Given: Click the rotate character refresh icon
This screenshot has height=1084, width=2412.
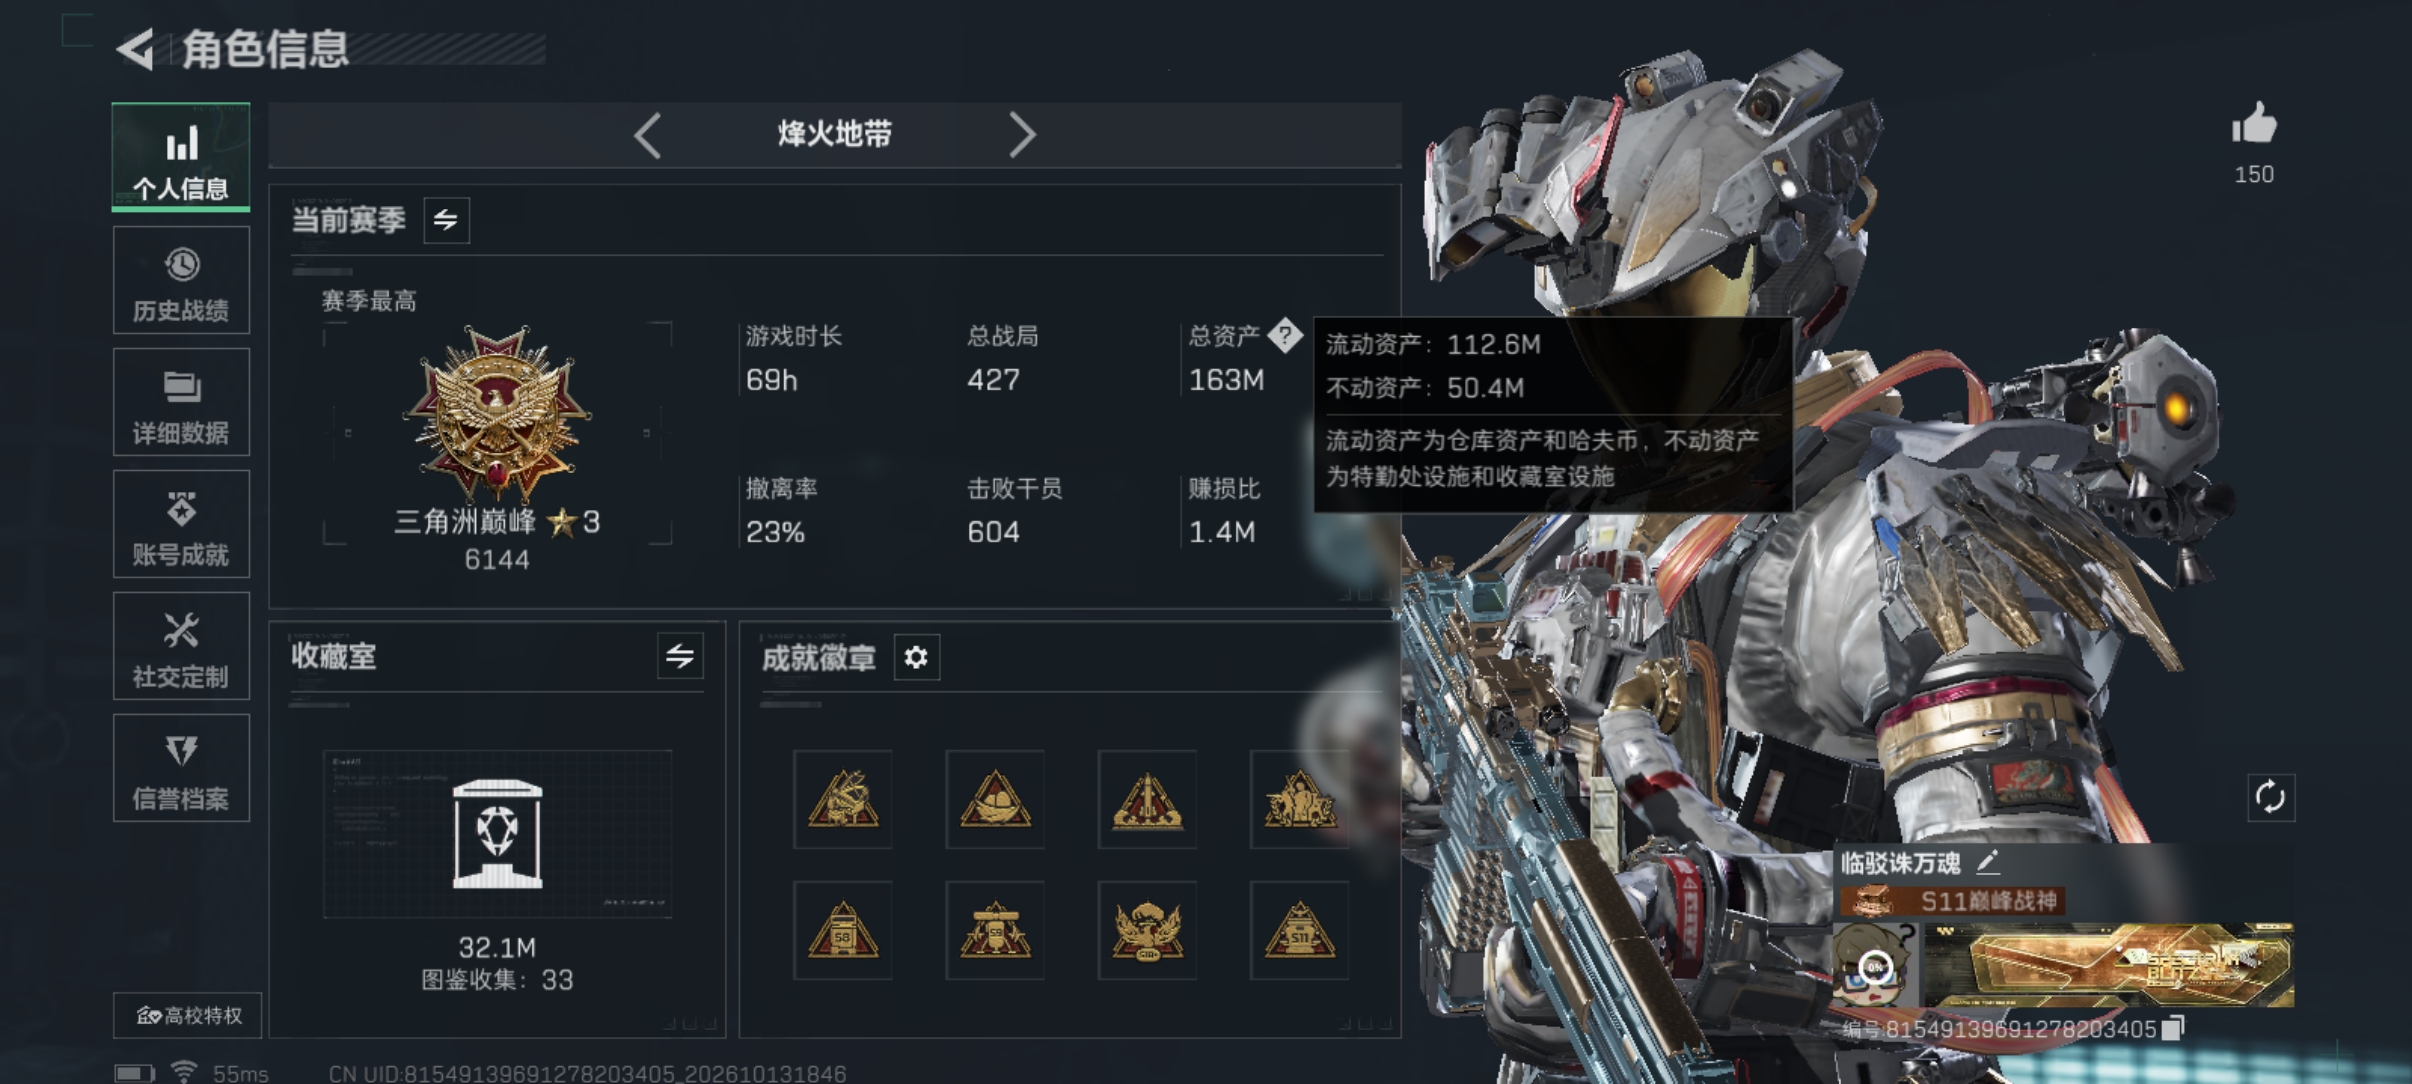Looking at the screenshot, I should coord(2270,798).
